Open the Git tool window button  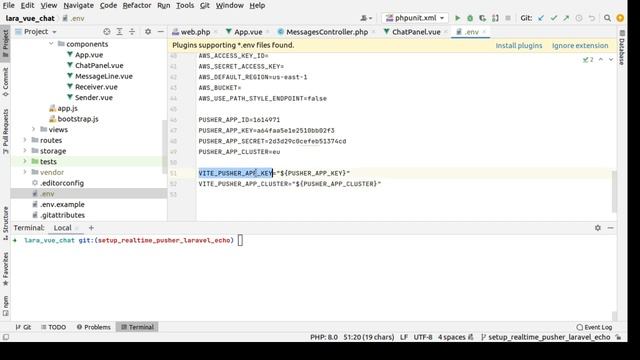(x=23, y=327)
